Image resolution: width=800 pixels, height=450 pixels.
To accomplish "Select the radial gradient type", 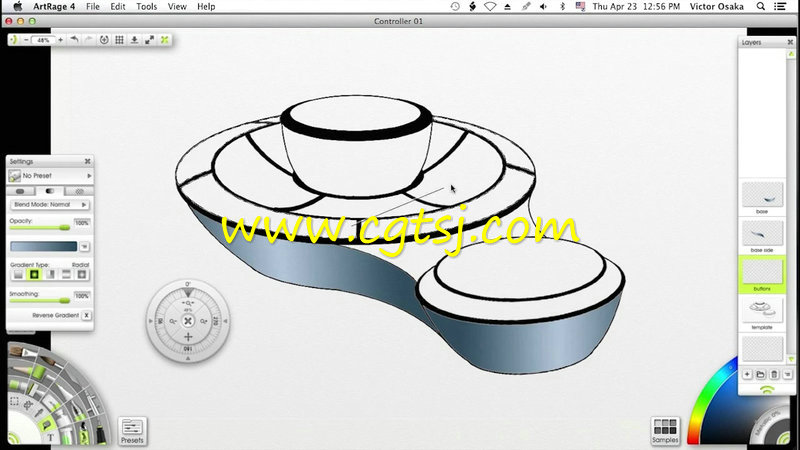I will [x=34, y=275].
